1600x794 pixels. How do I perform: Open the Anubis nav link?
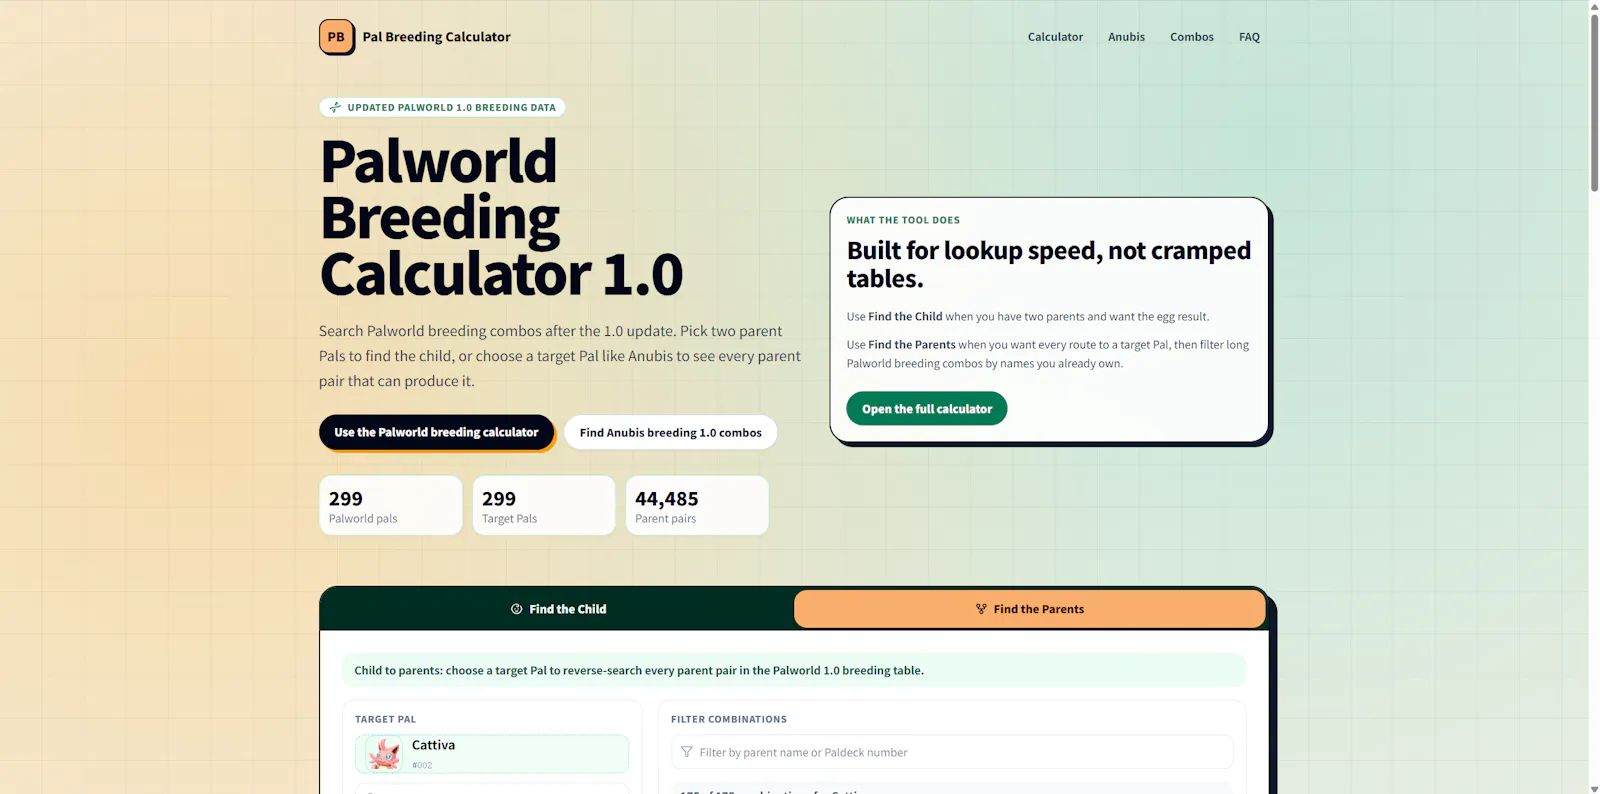(x=1126, y=37)
